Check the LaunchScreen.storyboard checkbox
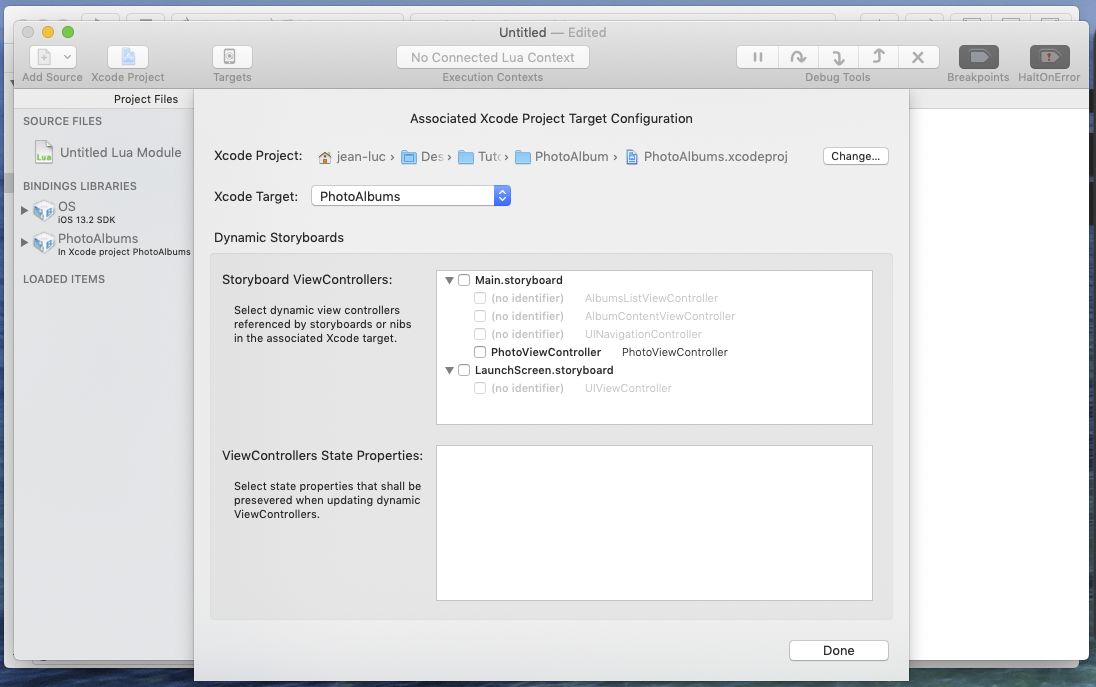The image size is (1096, 687). point(464,370)
